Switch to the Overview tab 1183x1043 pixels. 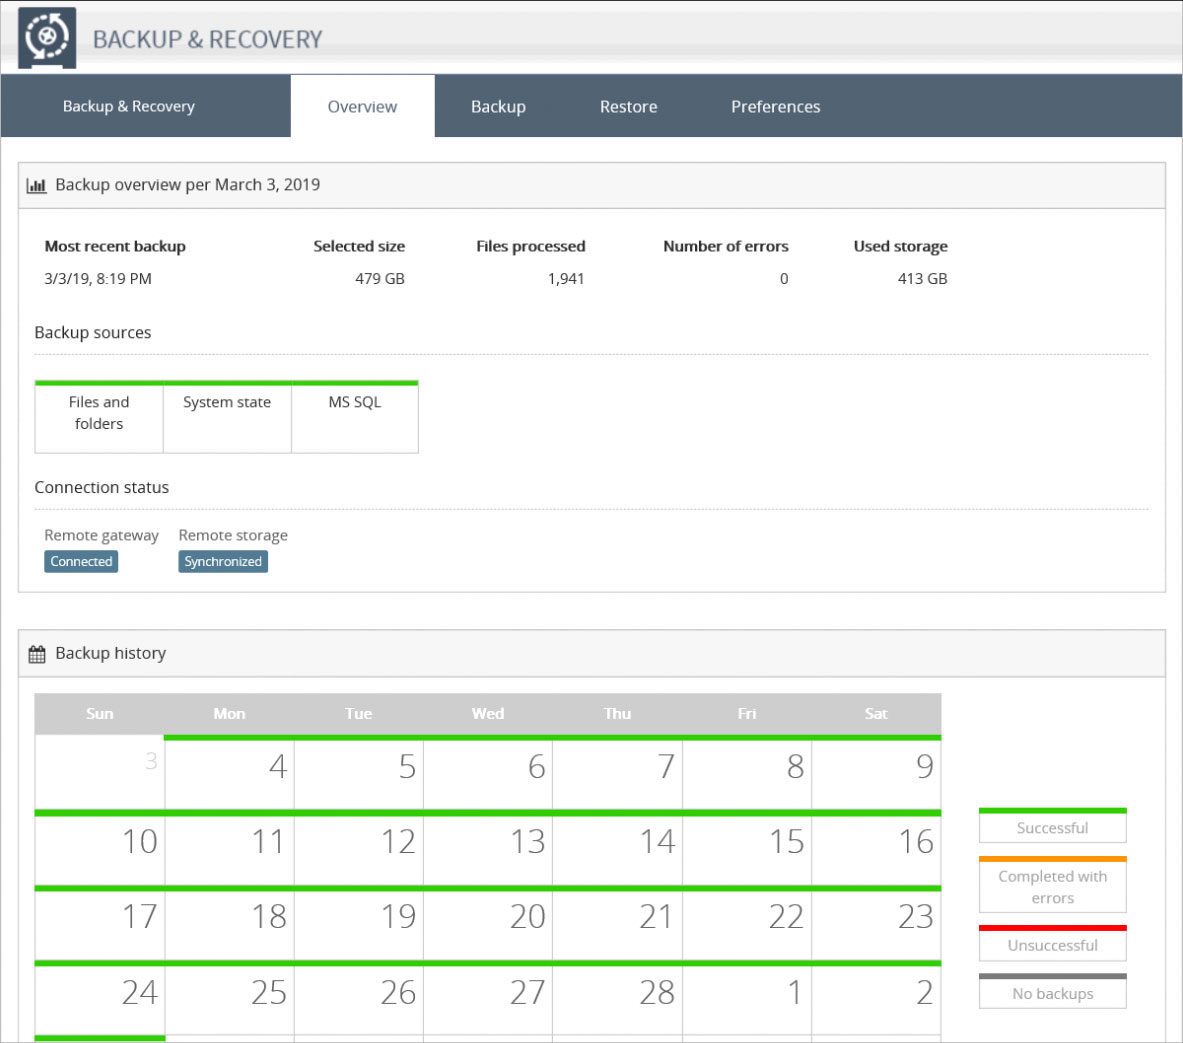click(x=362, y=107)
